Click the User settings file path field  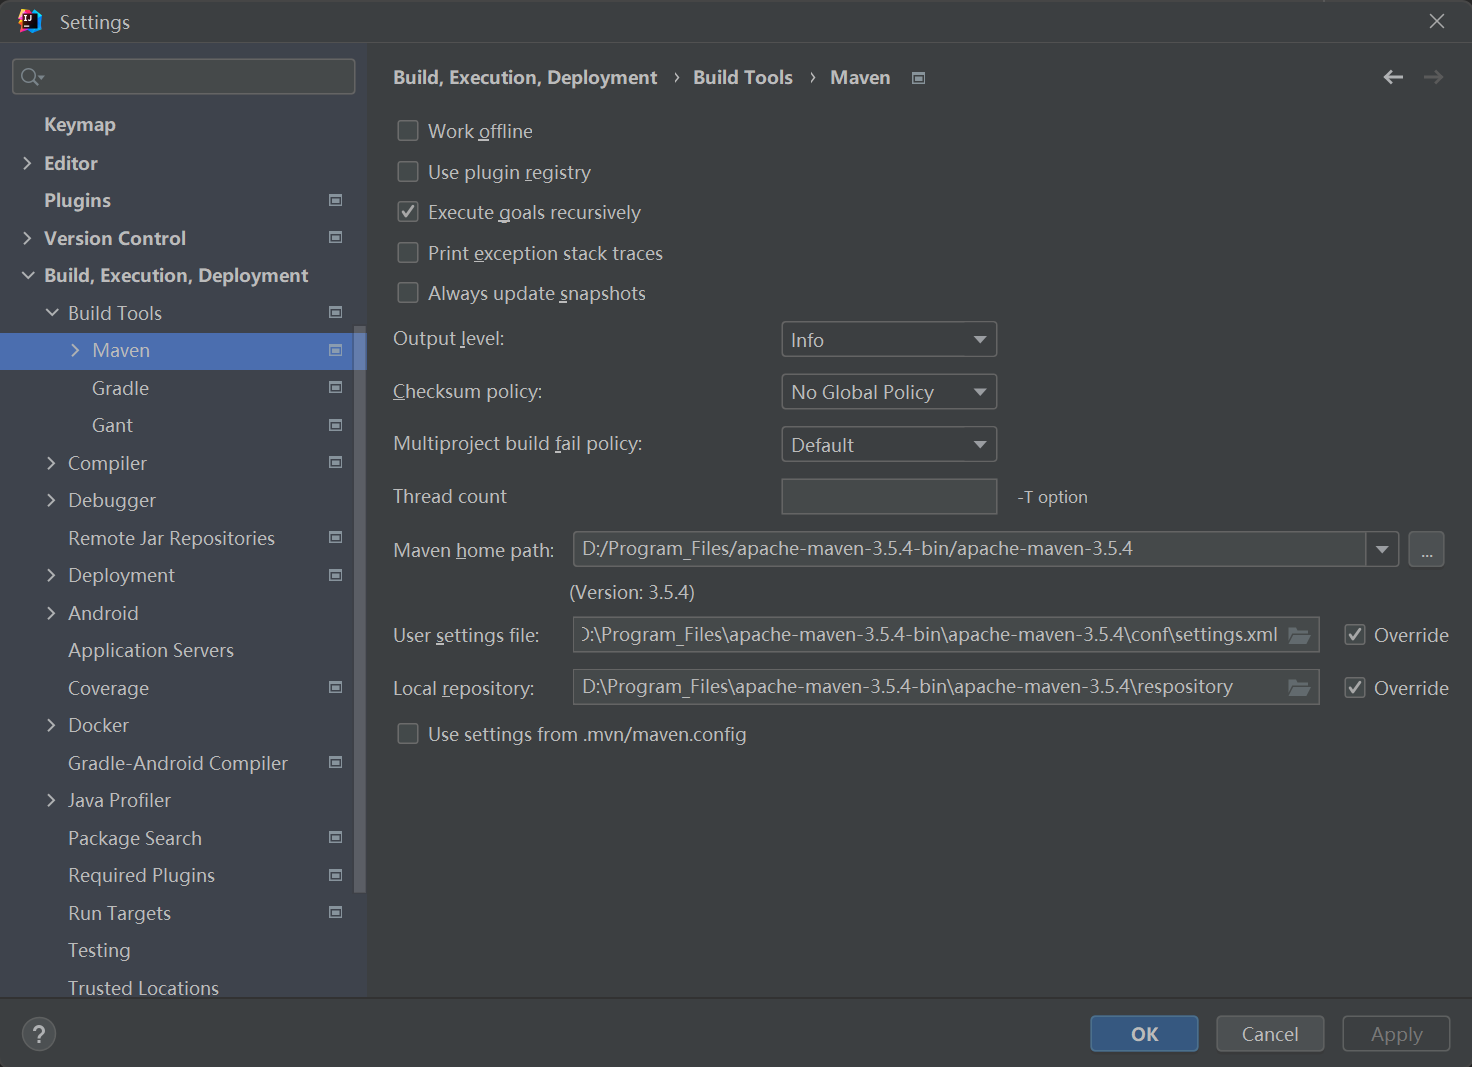946,635
